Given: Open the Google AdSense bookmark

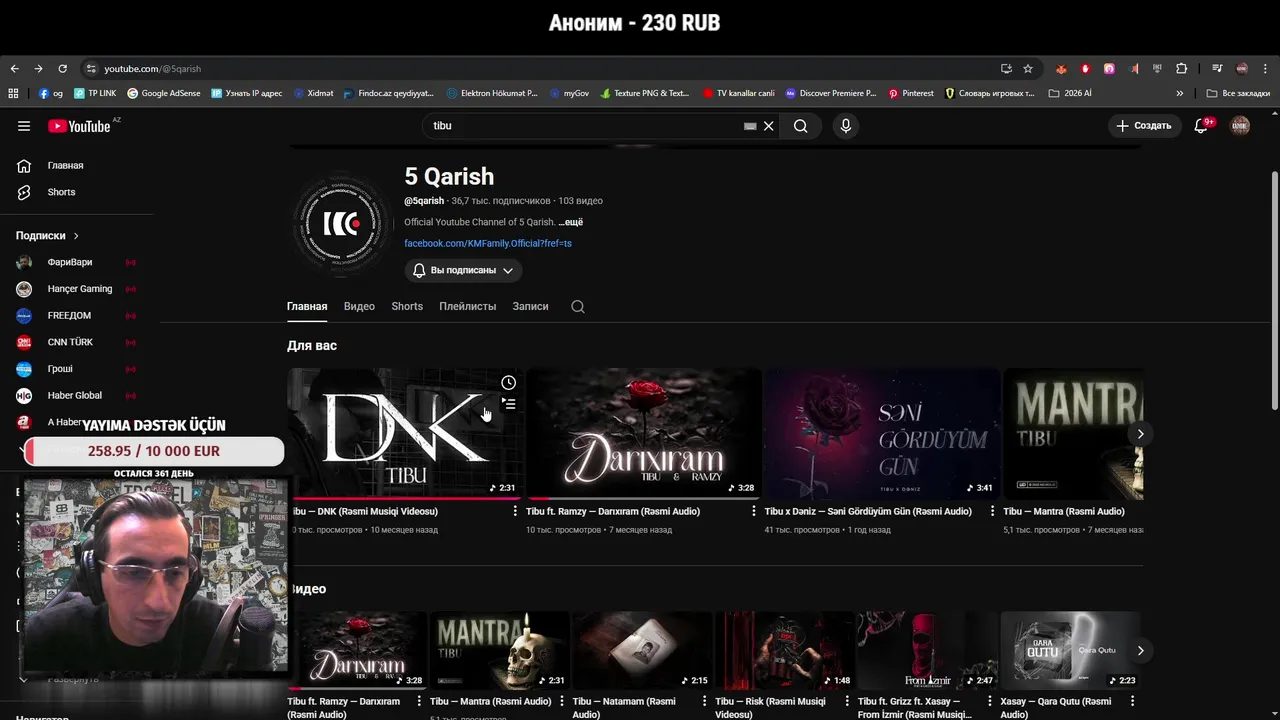Looking at the screenshot, I should pyautogui.click(x=164, y=93).
